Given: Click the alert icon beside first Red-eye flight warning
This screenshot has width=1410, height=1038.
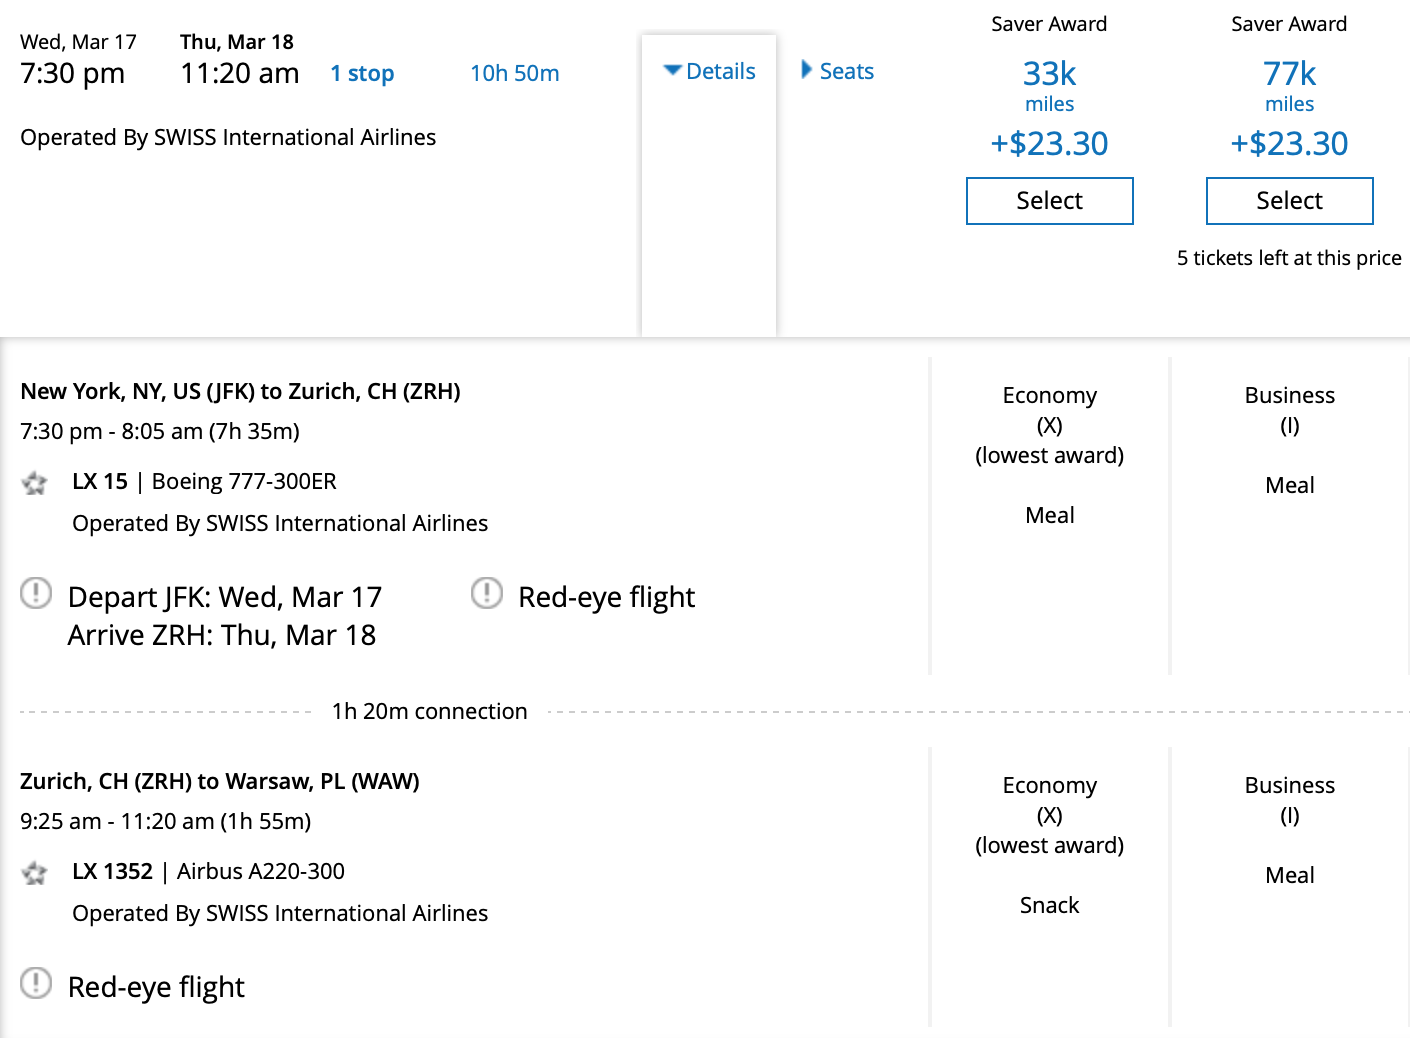Looking at the screenshot, I should [x=487, y=593].
